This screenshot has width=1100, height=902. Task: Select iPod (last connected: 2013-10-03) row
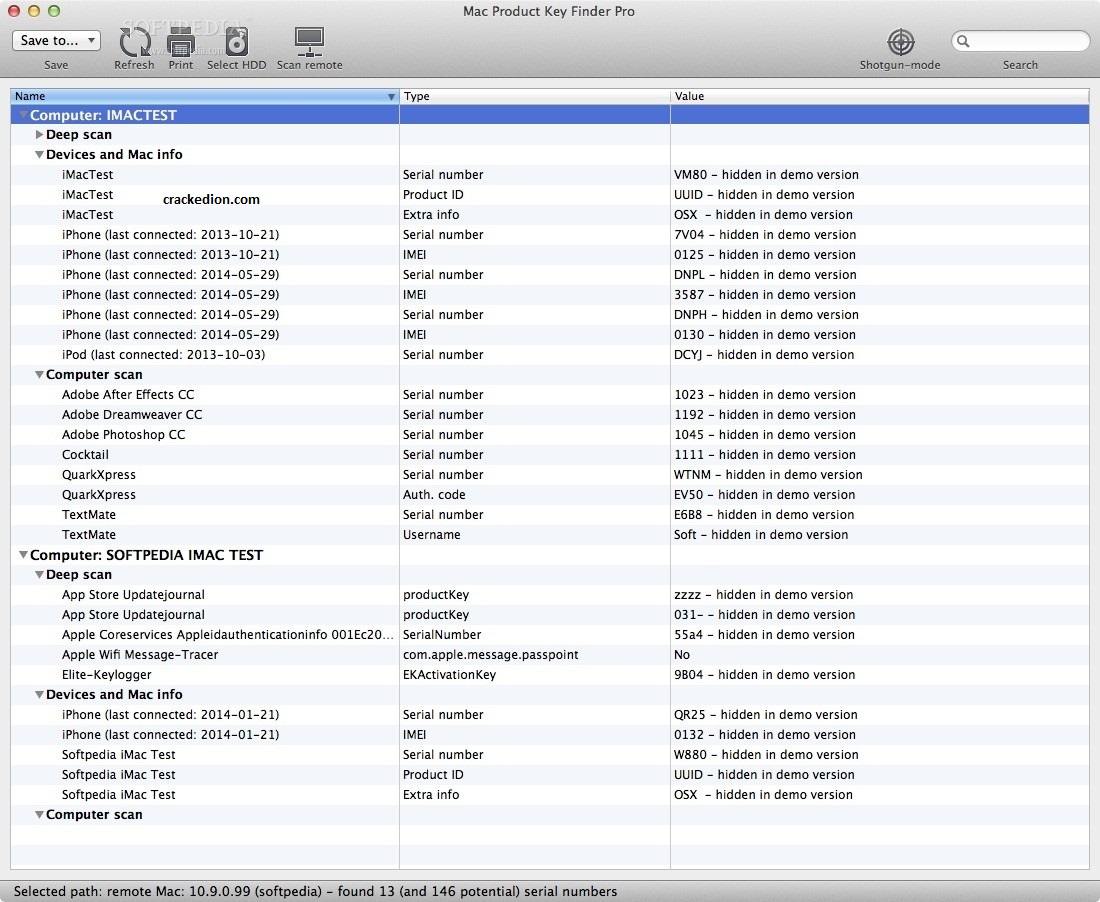[550, 355]
